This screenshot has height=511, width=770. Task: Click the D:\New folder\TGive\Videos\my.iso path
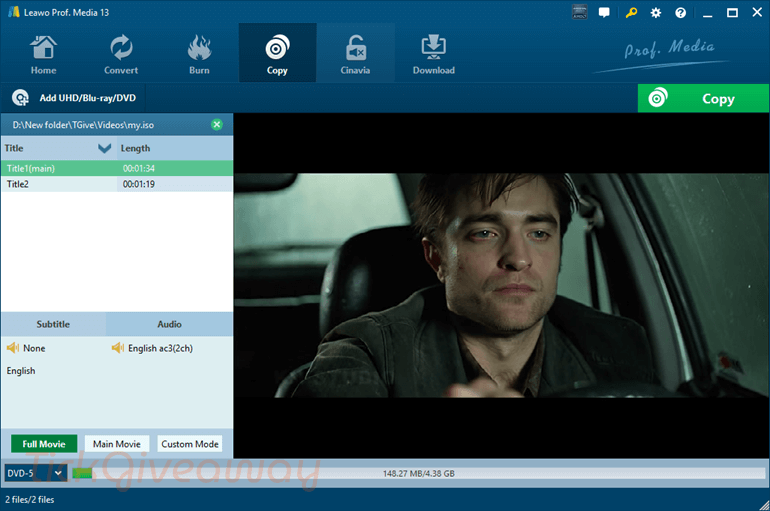pos(83,125)
